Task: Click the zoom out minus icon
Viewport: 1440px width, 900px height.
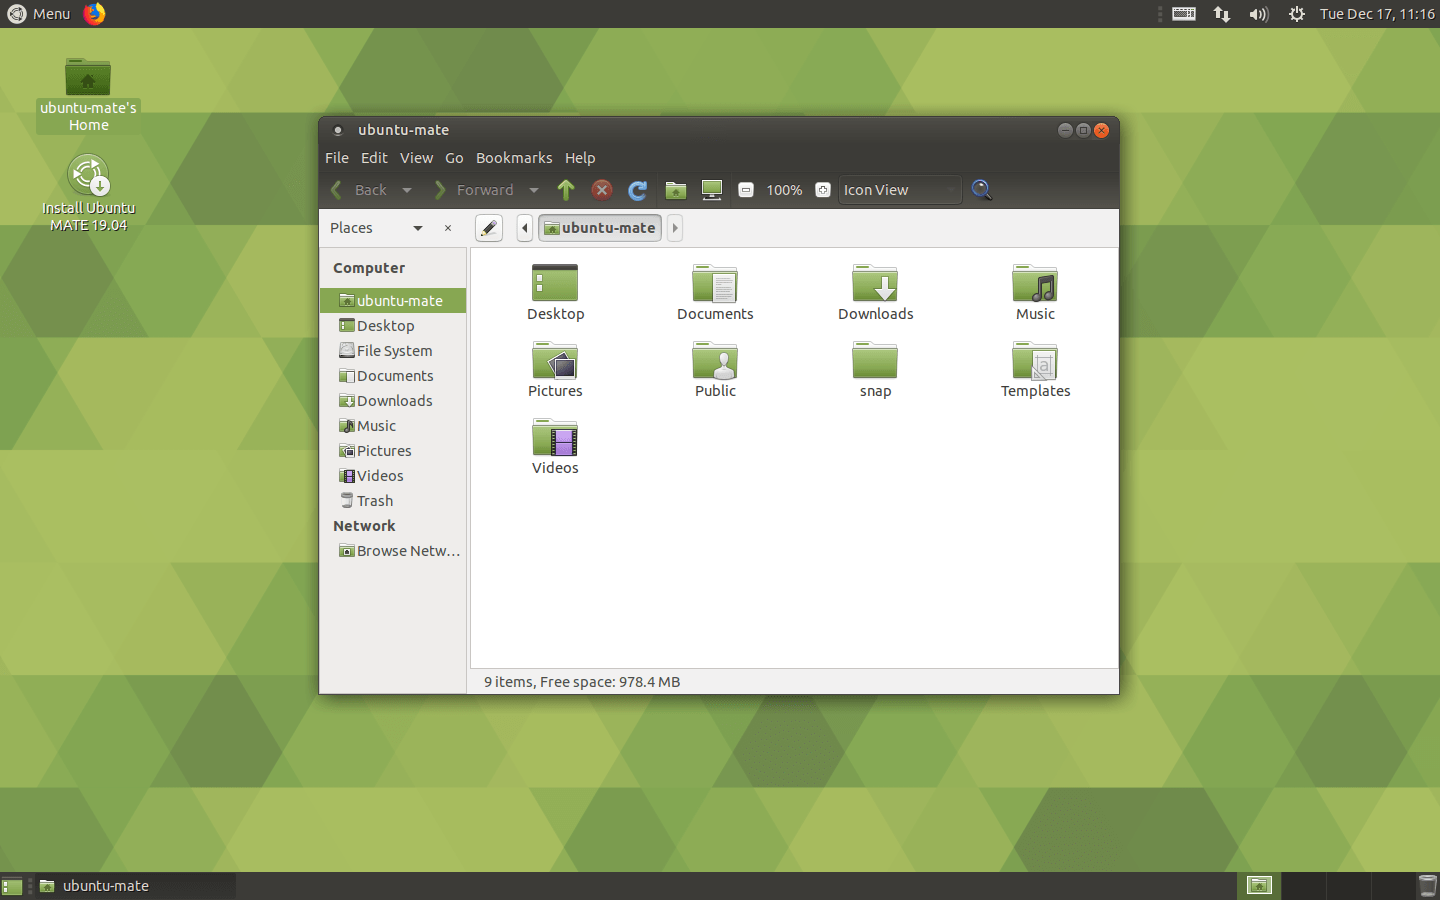Action: click(x=746, y=190)
